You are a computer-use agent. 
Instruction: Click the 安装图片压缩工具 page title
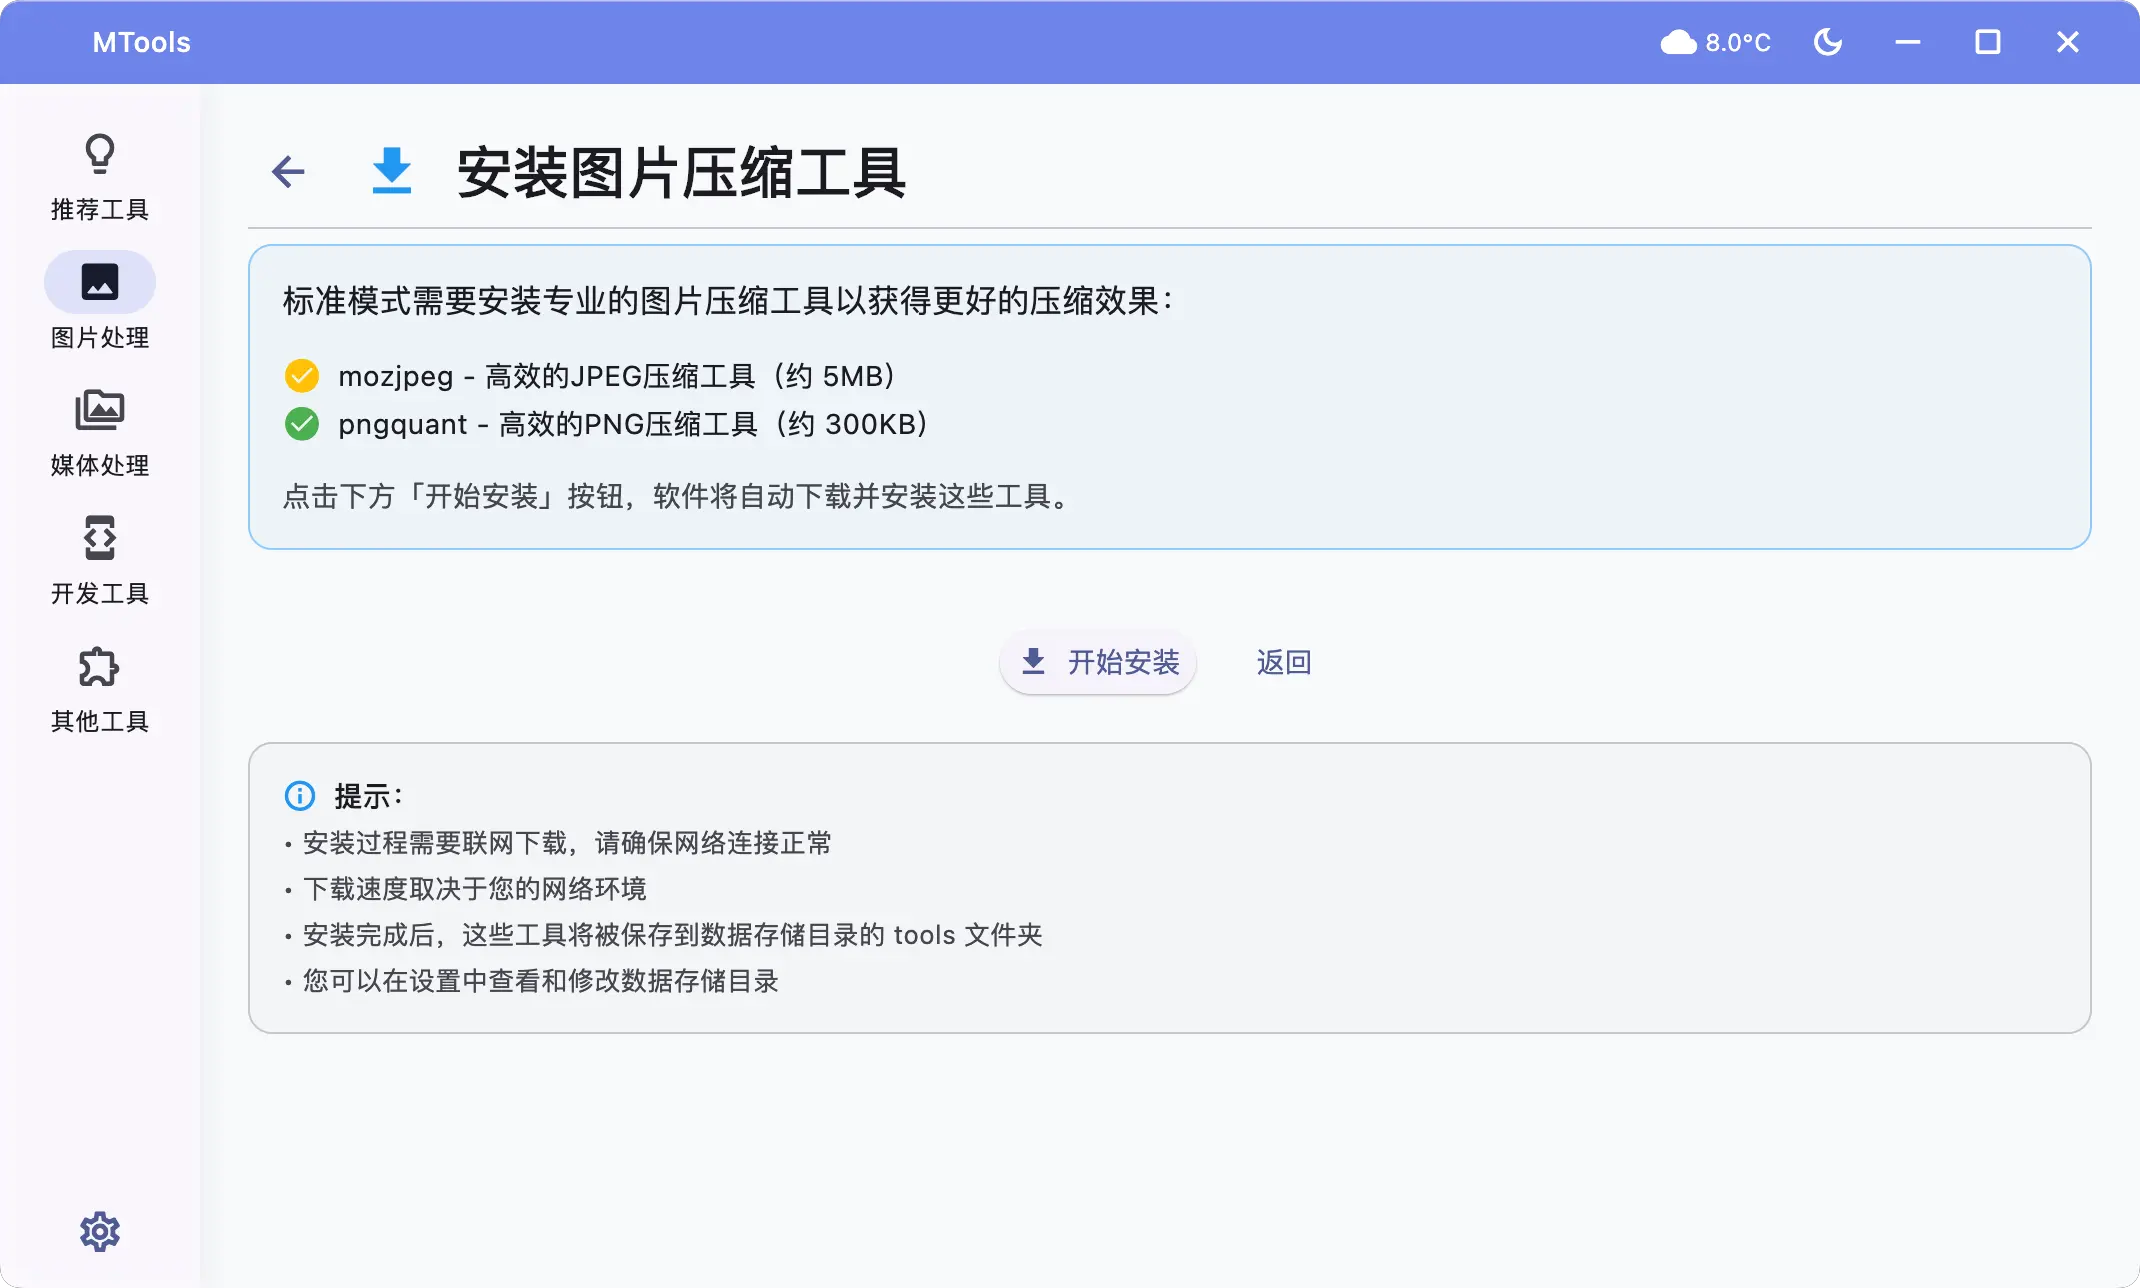point(681,172)
